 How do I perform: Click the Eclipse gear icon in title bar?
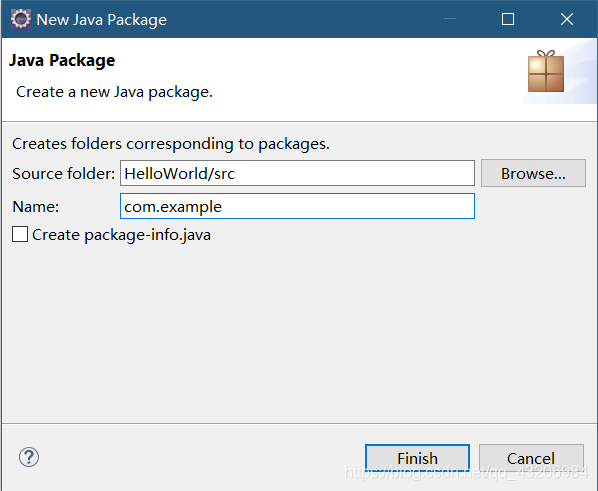tap(20, 19)
